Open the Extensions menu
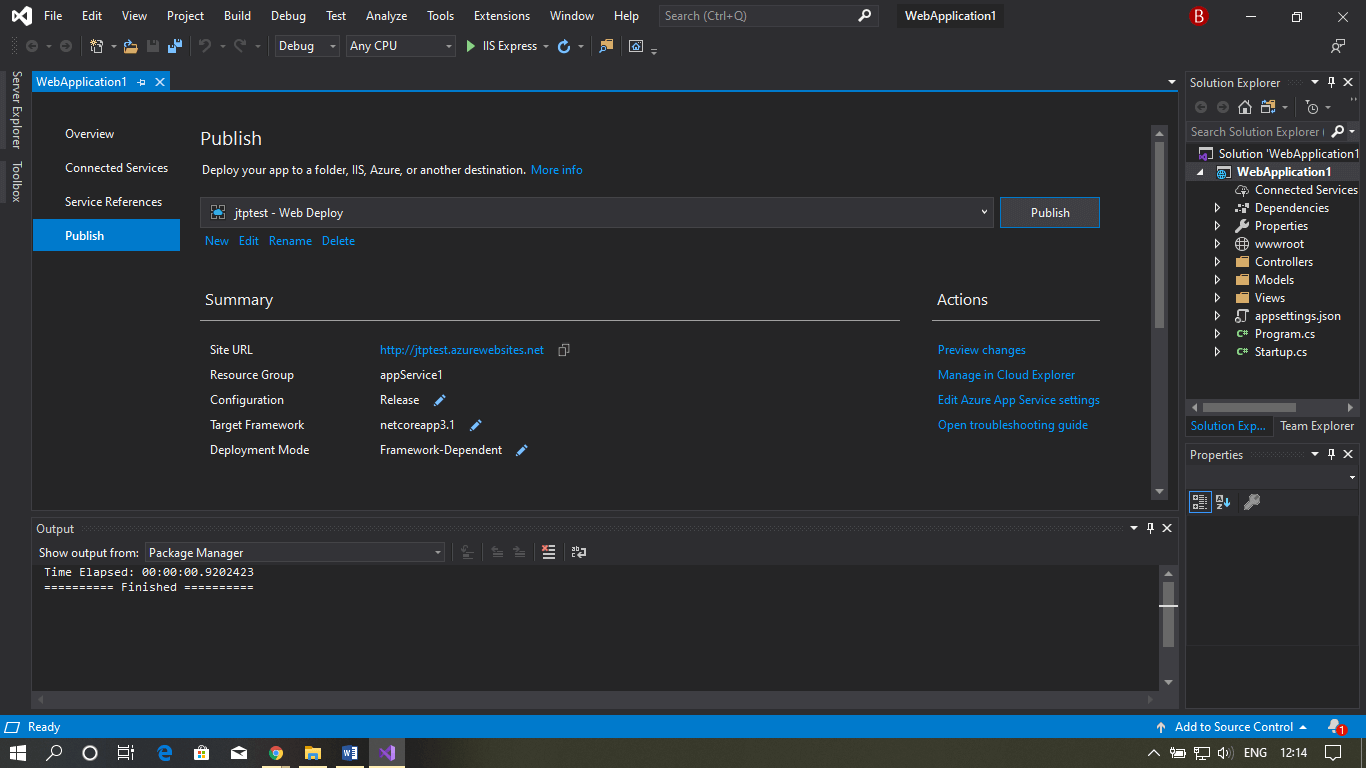This screenshot has width=1366, height=768. (502, 16)
